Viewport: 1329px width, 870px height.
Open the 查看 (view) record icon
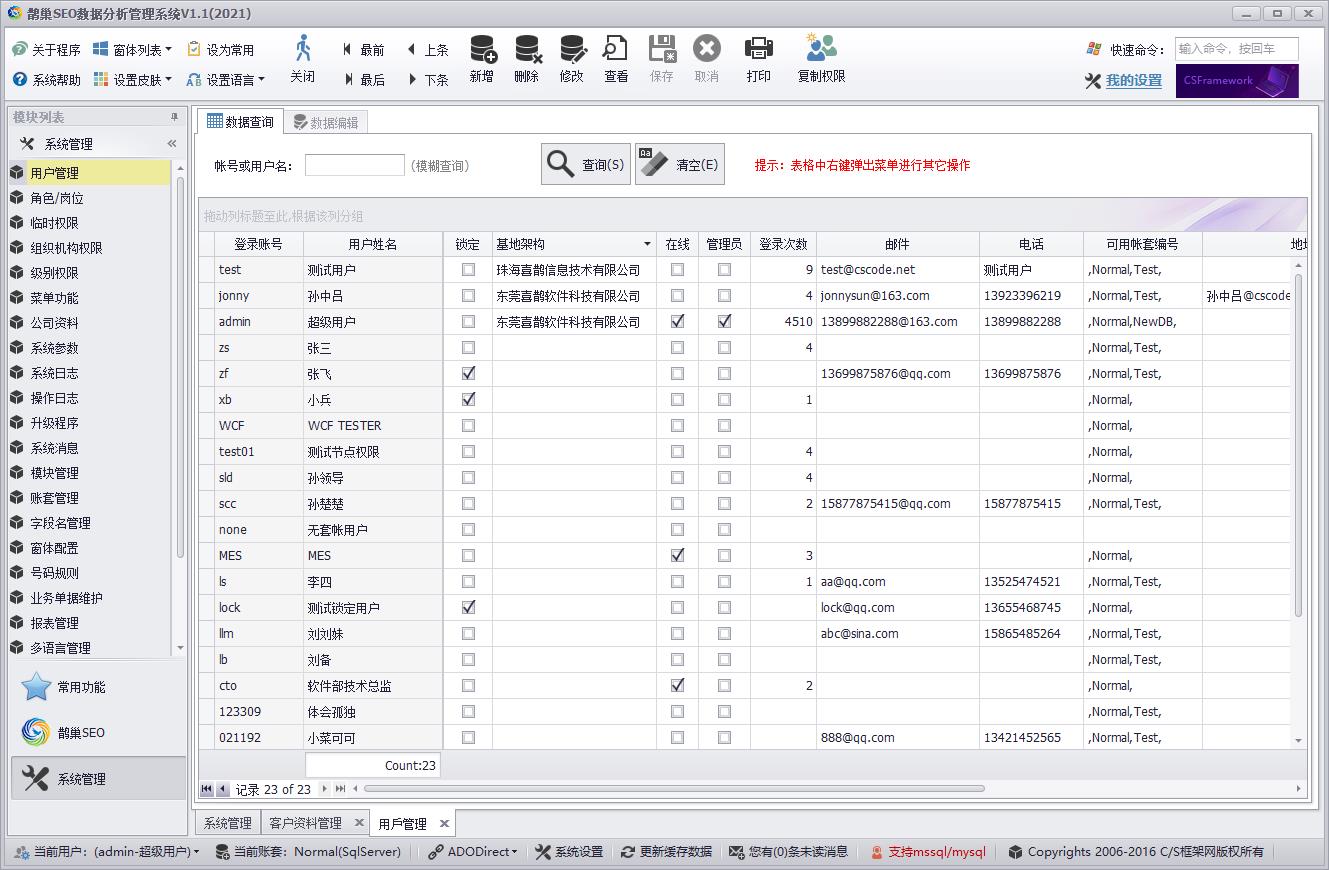click(616, 50)
